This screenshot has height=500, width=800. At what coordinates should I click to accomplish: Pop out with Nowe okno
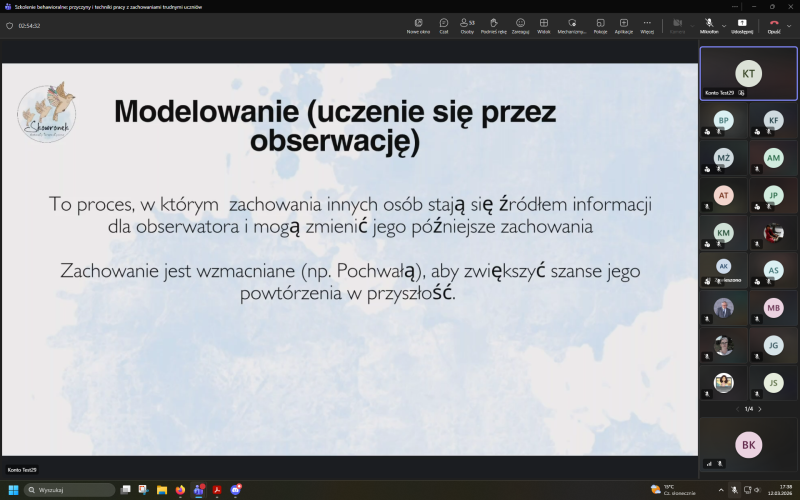[x=418, y=24]
